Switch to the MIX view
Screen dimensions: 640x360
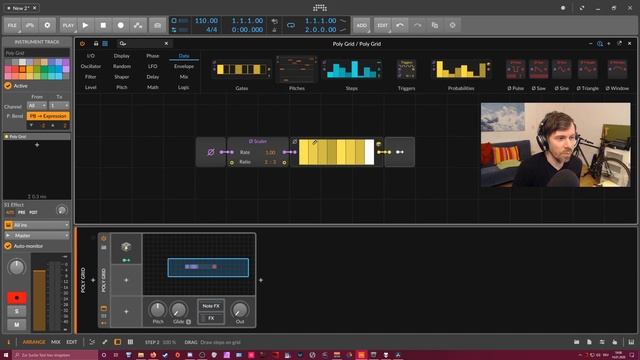click(56, 342)
